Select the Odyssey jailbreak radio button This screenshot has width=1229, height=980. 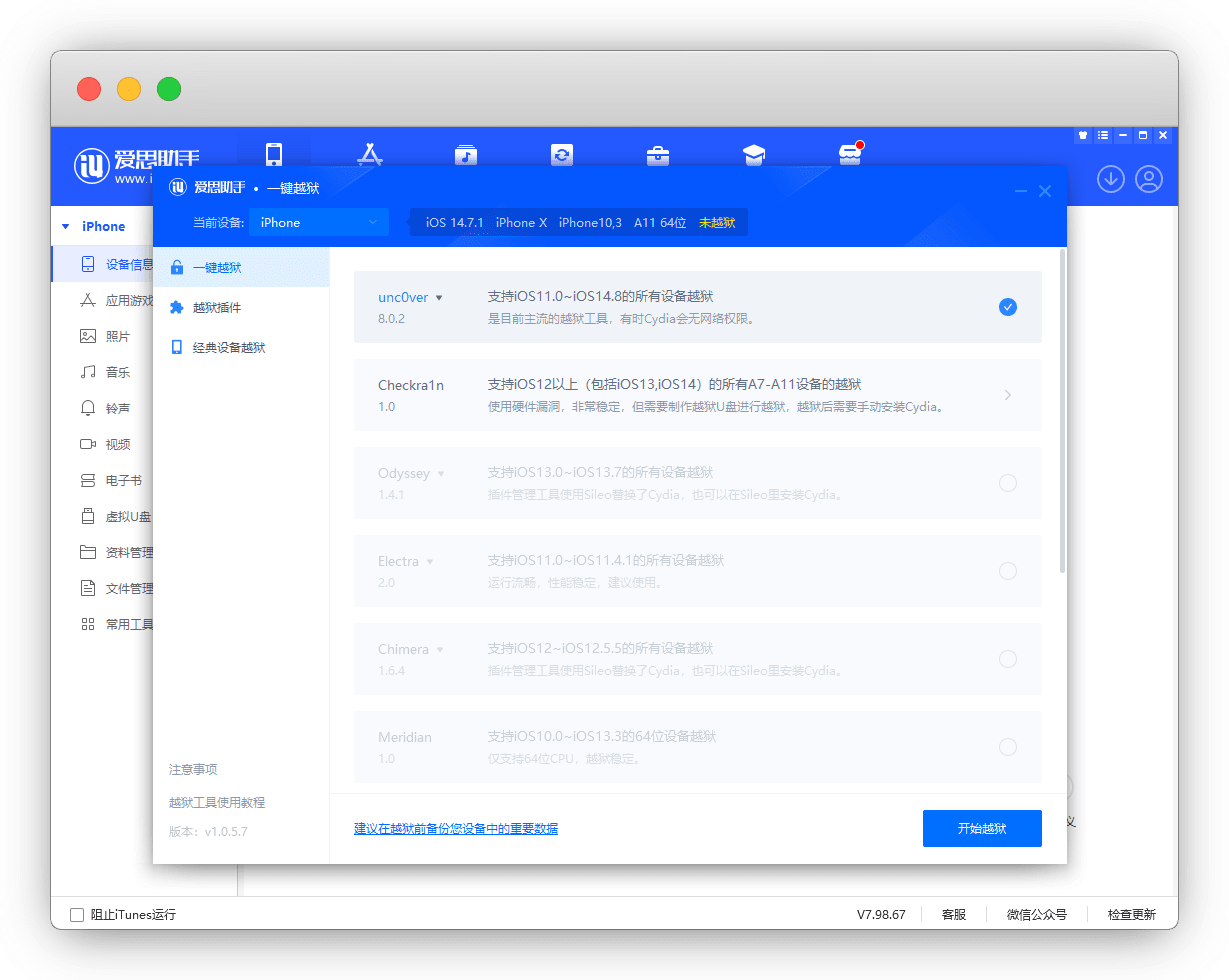(1007, 483)
